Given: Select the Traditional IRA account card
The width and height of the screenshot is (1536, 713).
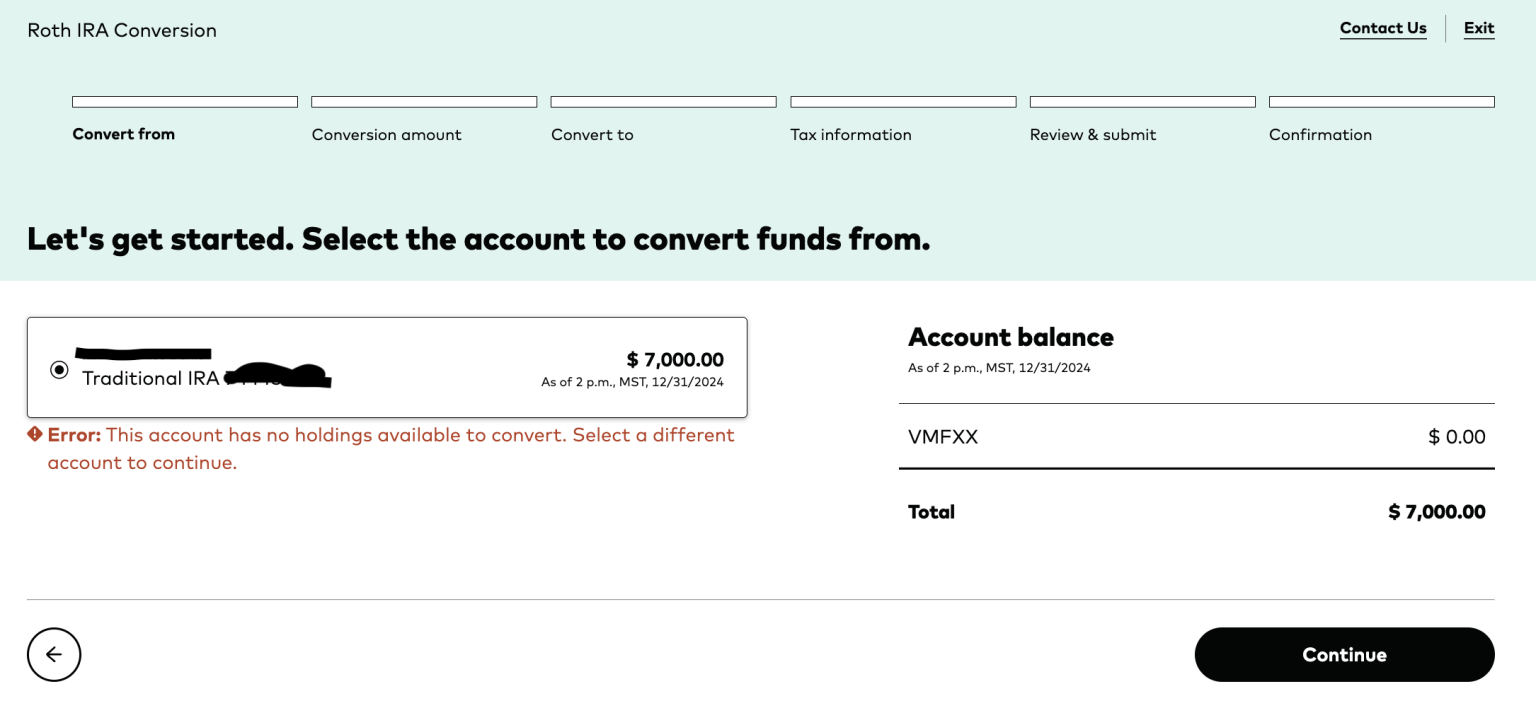Looking at the screenshot, I should point(388,367).
